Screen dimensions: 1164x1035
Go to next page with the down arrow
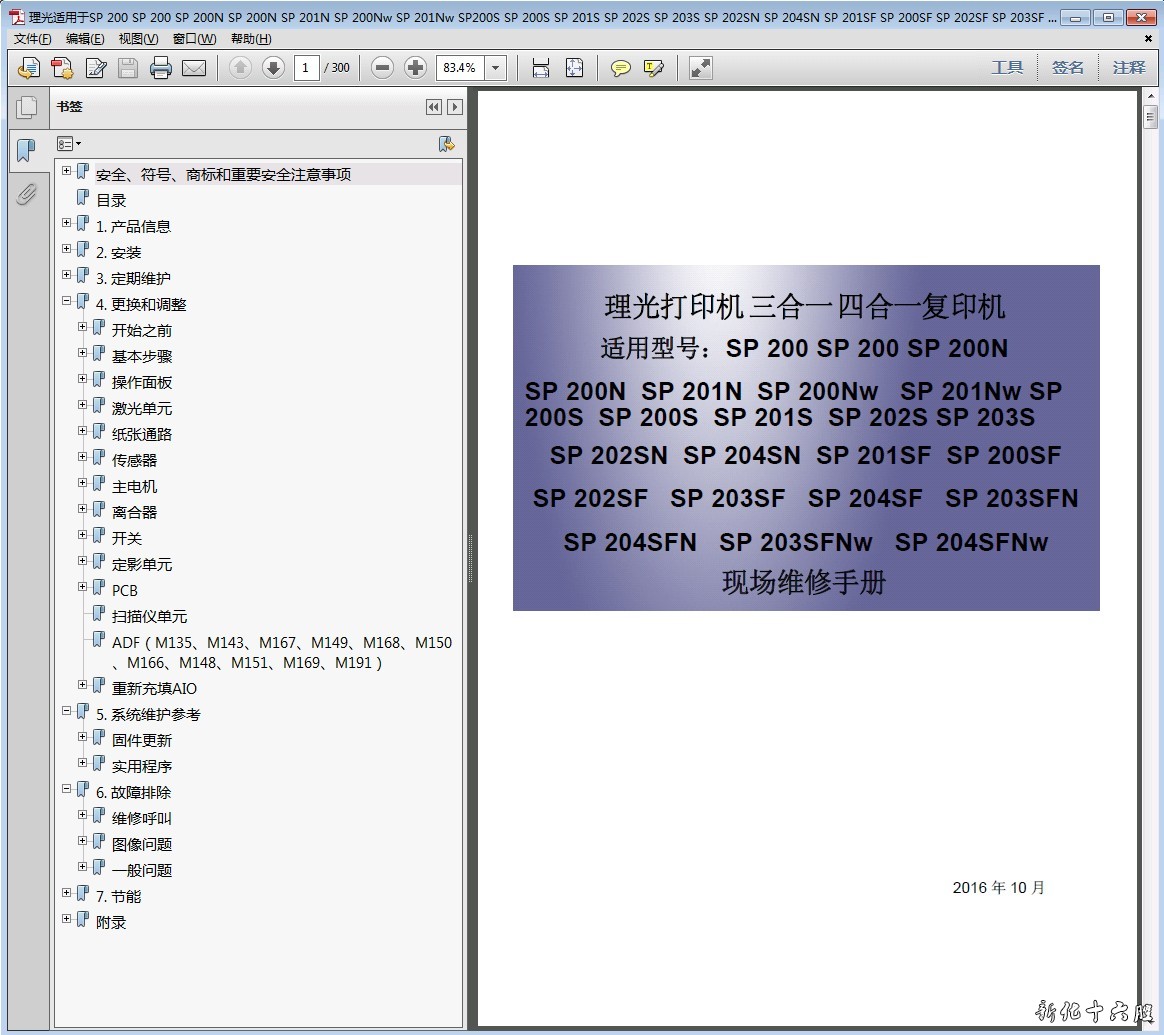(x=273, y=68)
